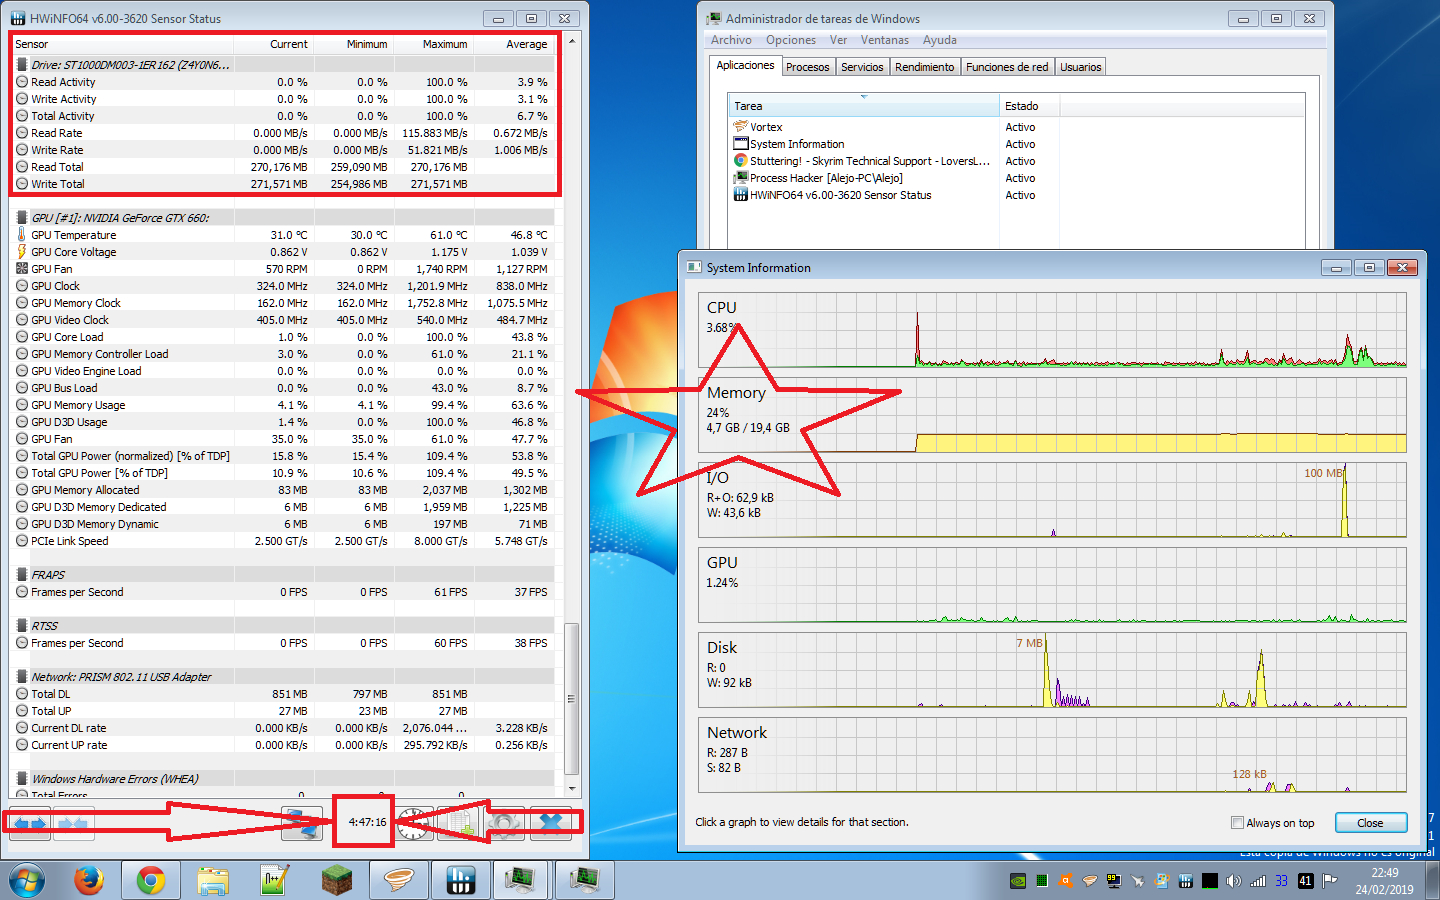Screen dimensions: 1440x900
Task: Click the fan icon beside GPU Fan 570 RPM
Action: click(22, 269)
